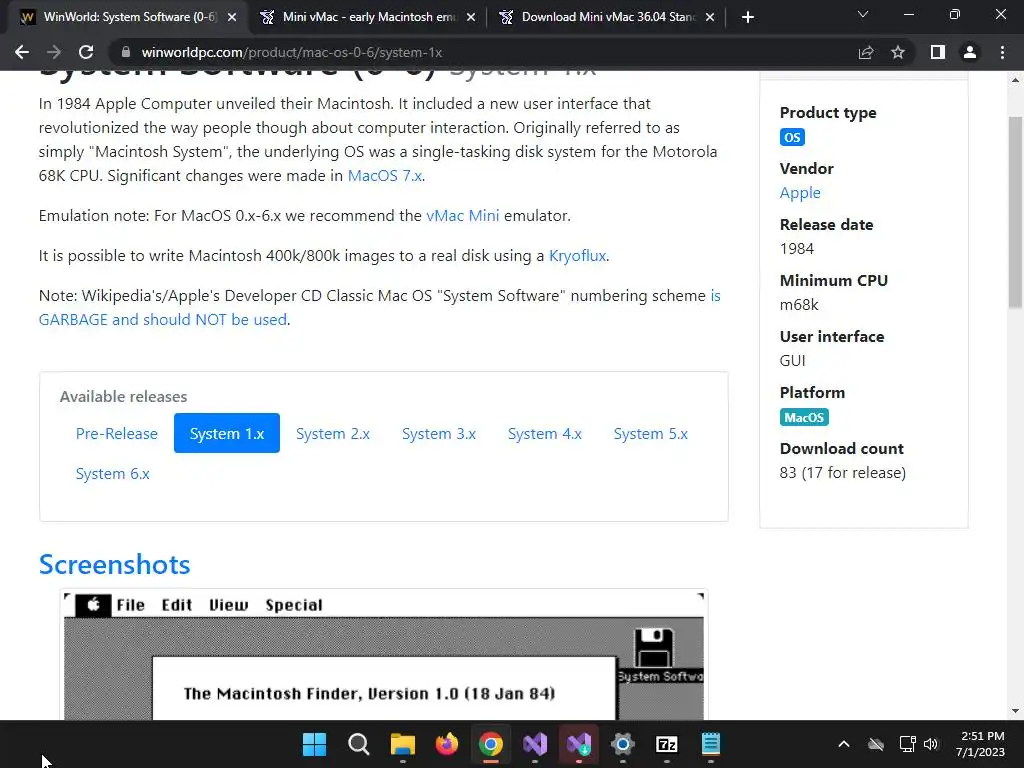Open the 'is GARBAGE and should NOT be used' link

tap(163, 319)
